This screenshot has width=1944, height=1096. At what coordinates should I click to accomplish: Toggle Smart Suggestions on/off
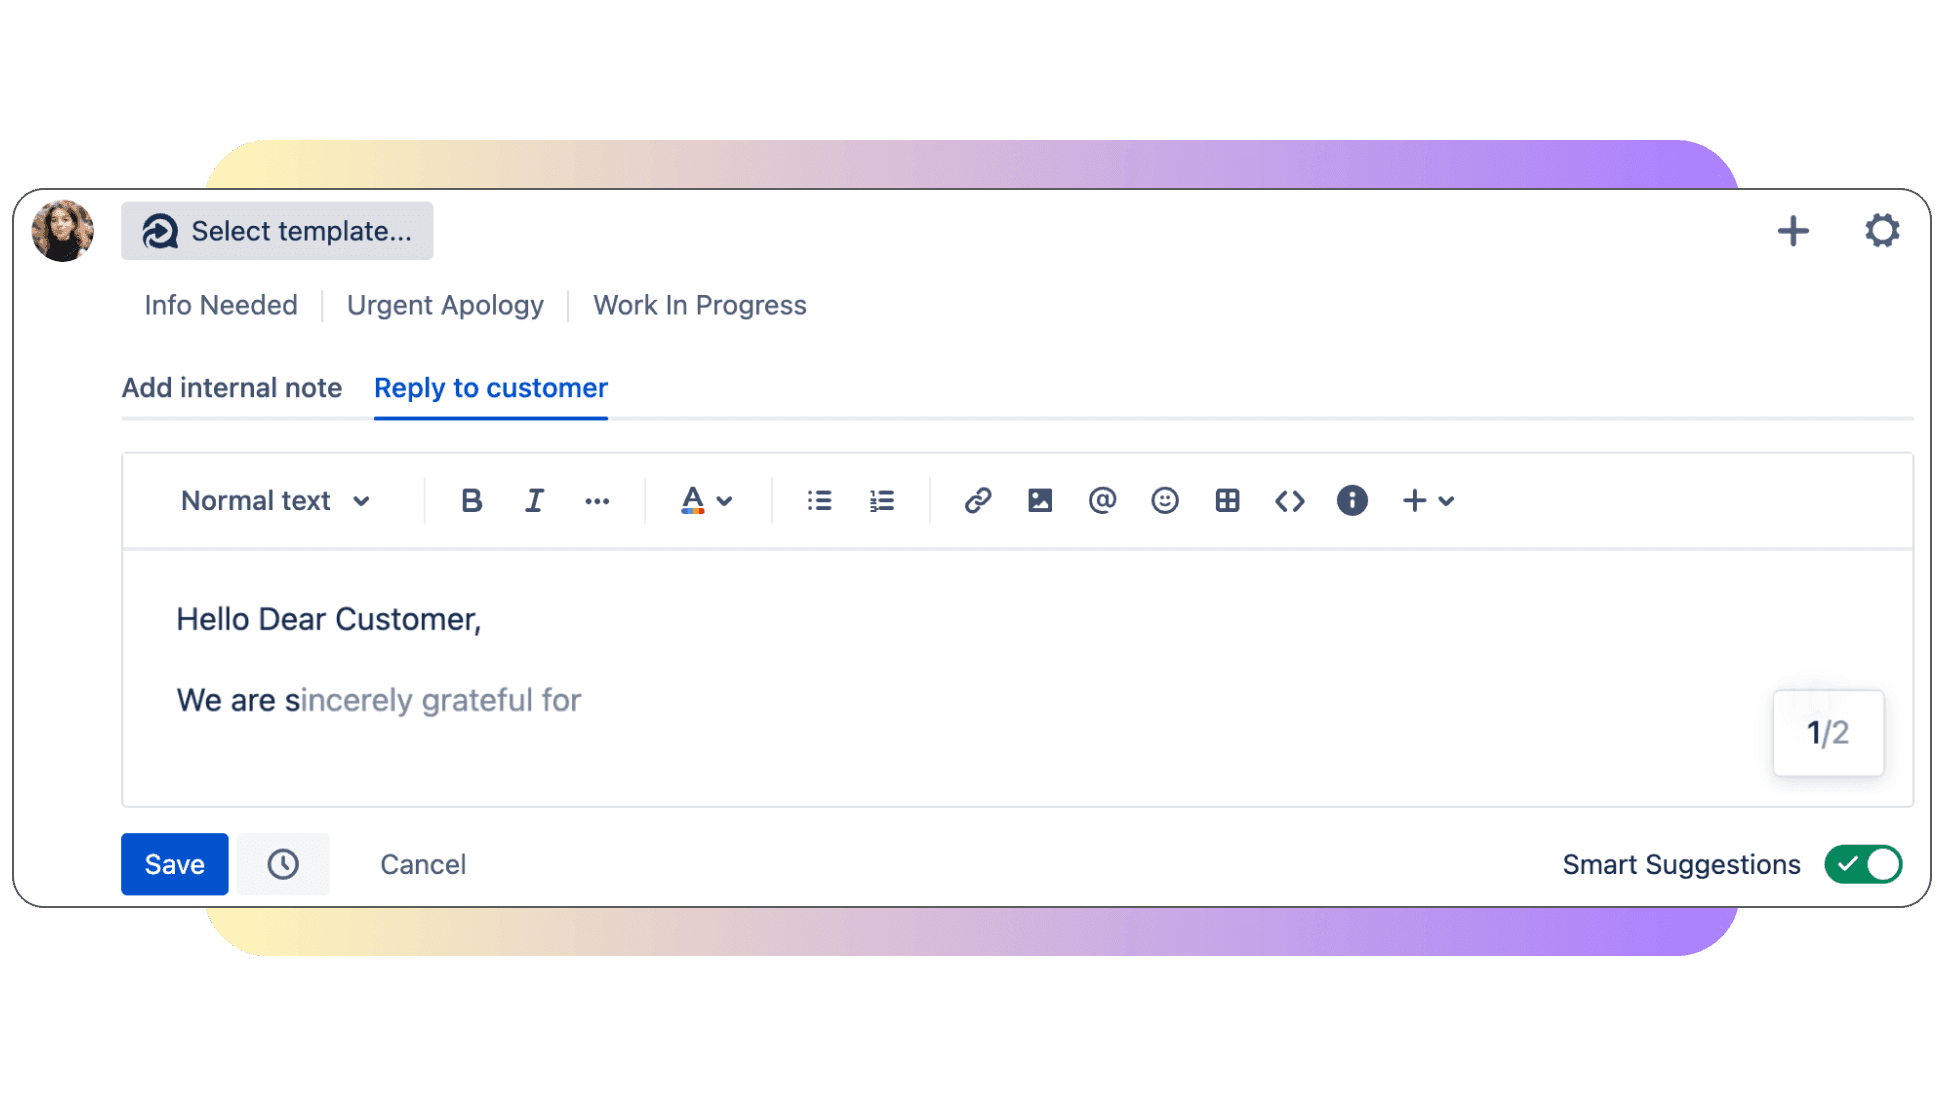click(x=1865, y=862)
